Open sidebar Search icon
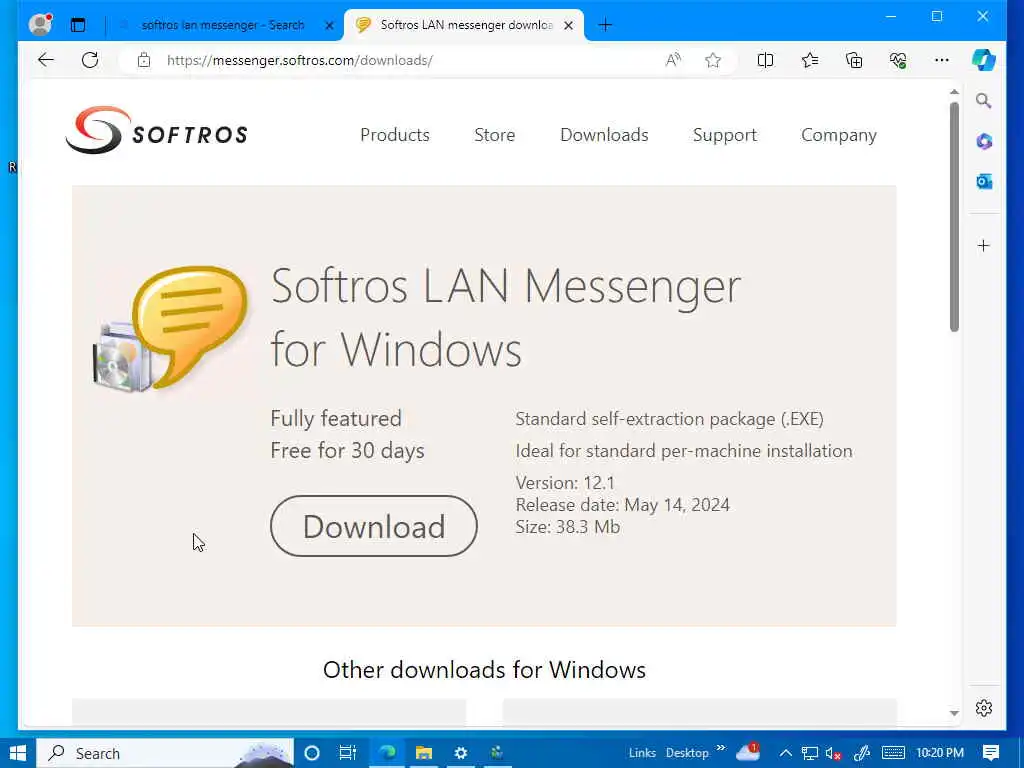 click(x=984, y=101)
